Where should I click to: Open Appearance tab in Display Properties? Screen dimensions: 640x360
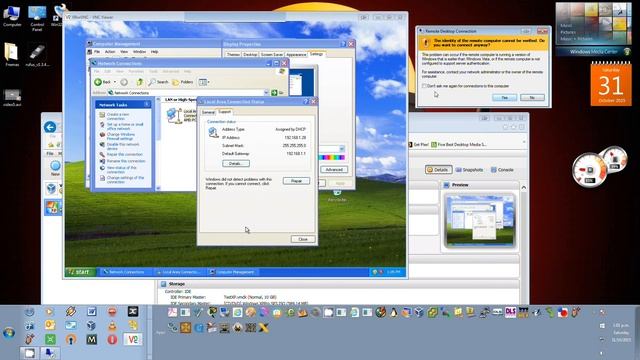click(x=296, y=54)
